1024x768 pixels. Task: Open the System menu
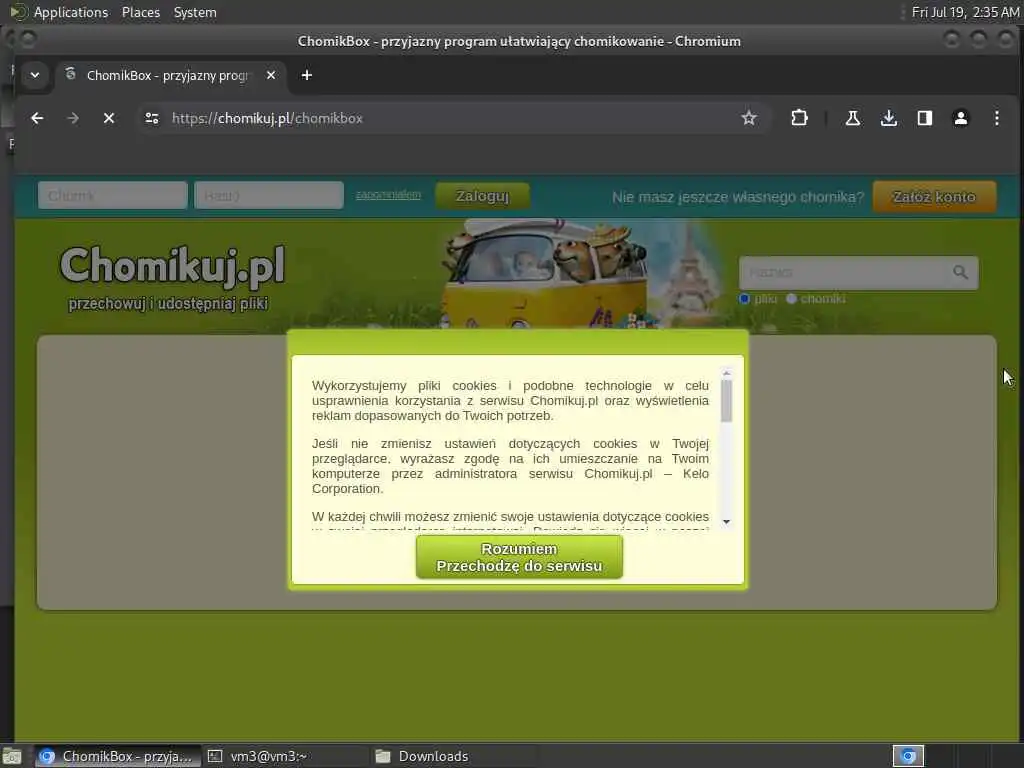click(x=195, y=12)
